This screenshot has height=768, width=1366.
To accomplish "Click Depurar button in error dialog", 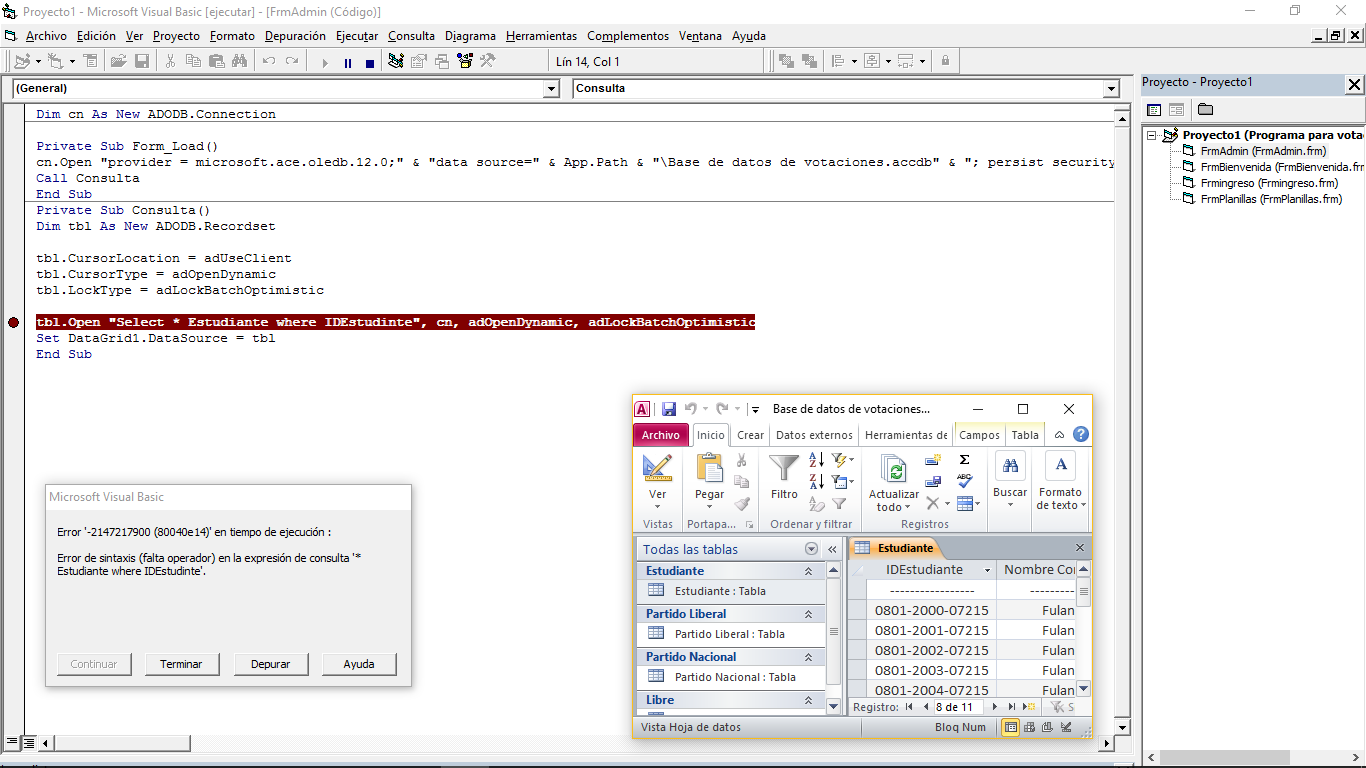I will [x=270, y=664].
